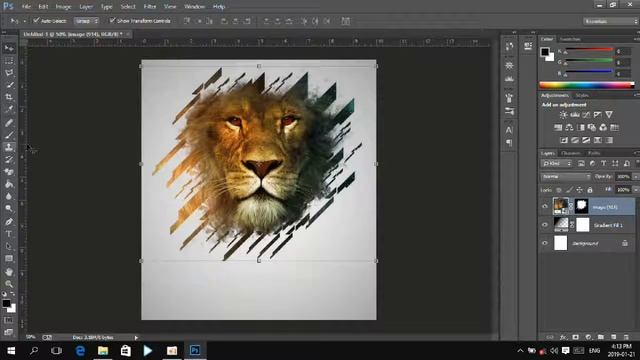Select the Pen tool
Viewport: 640px width, 360px height.
[x=9, y=222]
